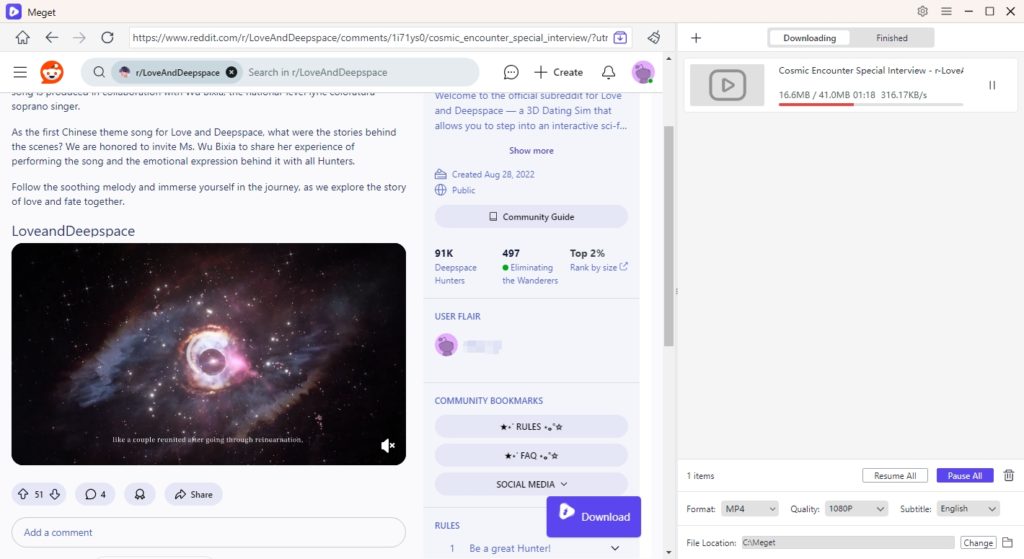
Task: Open the post's 4 comments
Action: 95,494
